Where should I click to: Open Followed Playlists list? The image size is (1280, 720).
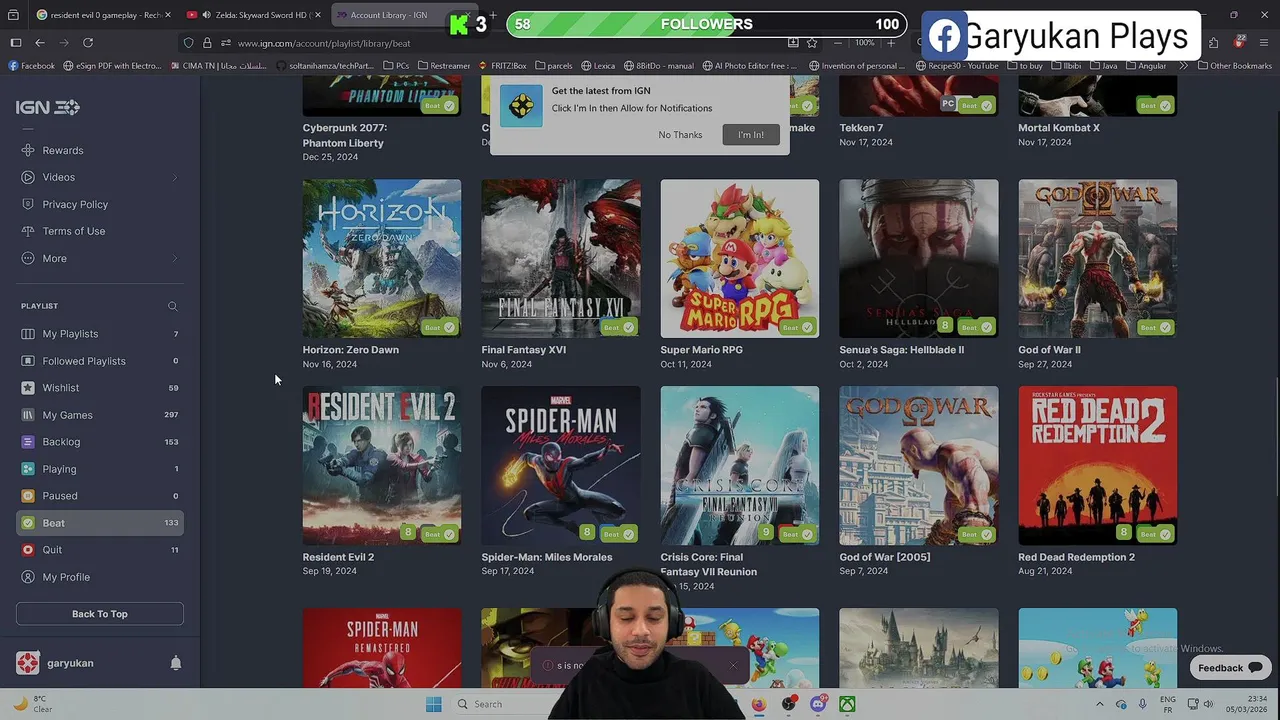point(99,361)
